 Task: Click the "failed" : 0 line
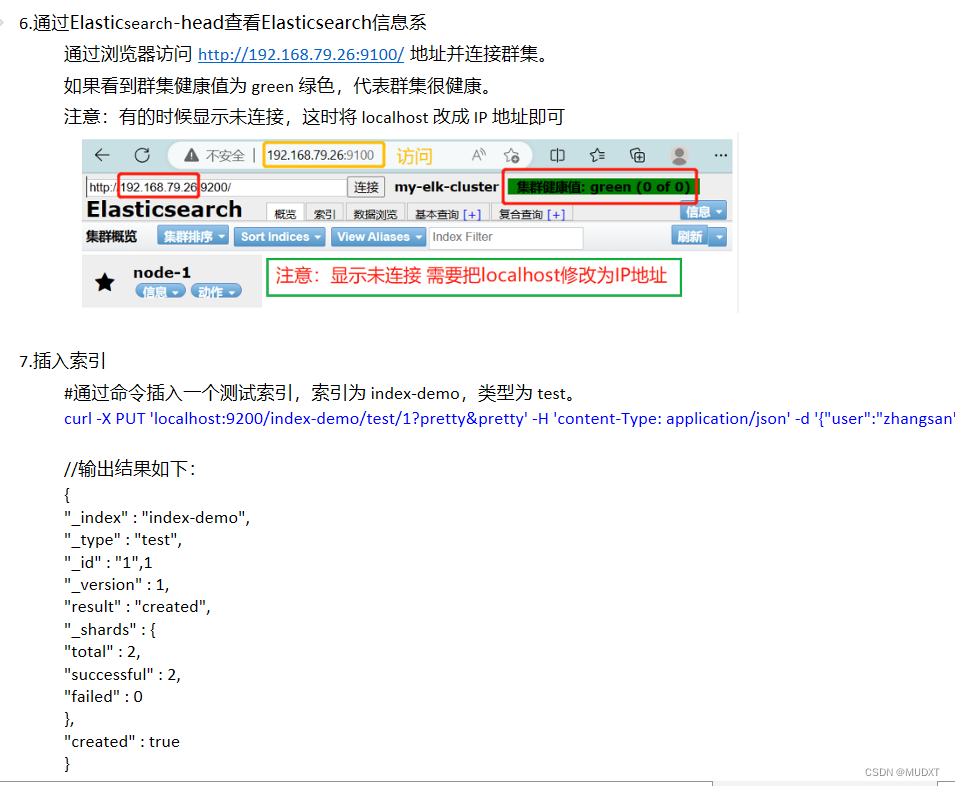coord(104,697)
